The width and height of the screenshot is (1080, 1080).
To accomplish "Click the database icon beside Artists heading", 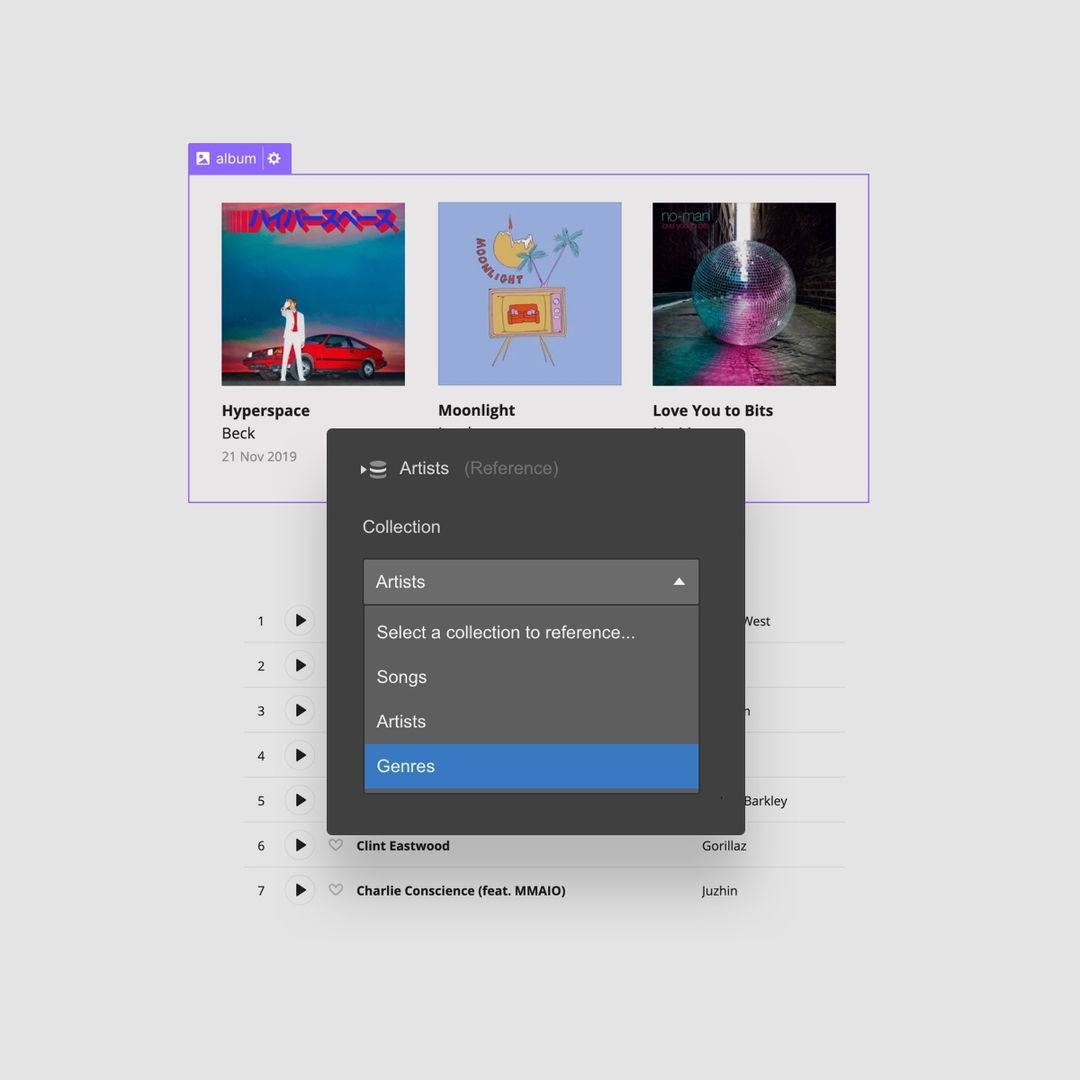I will tap(376, 468).
